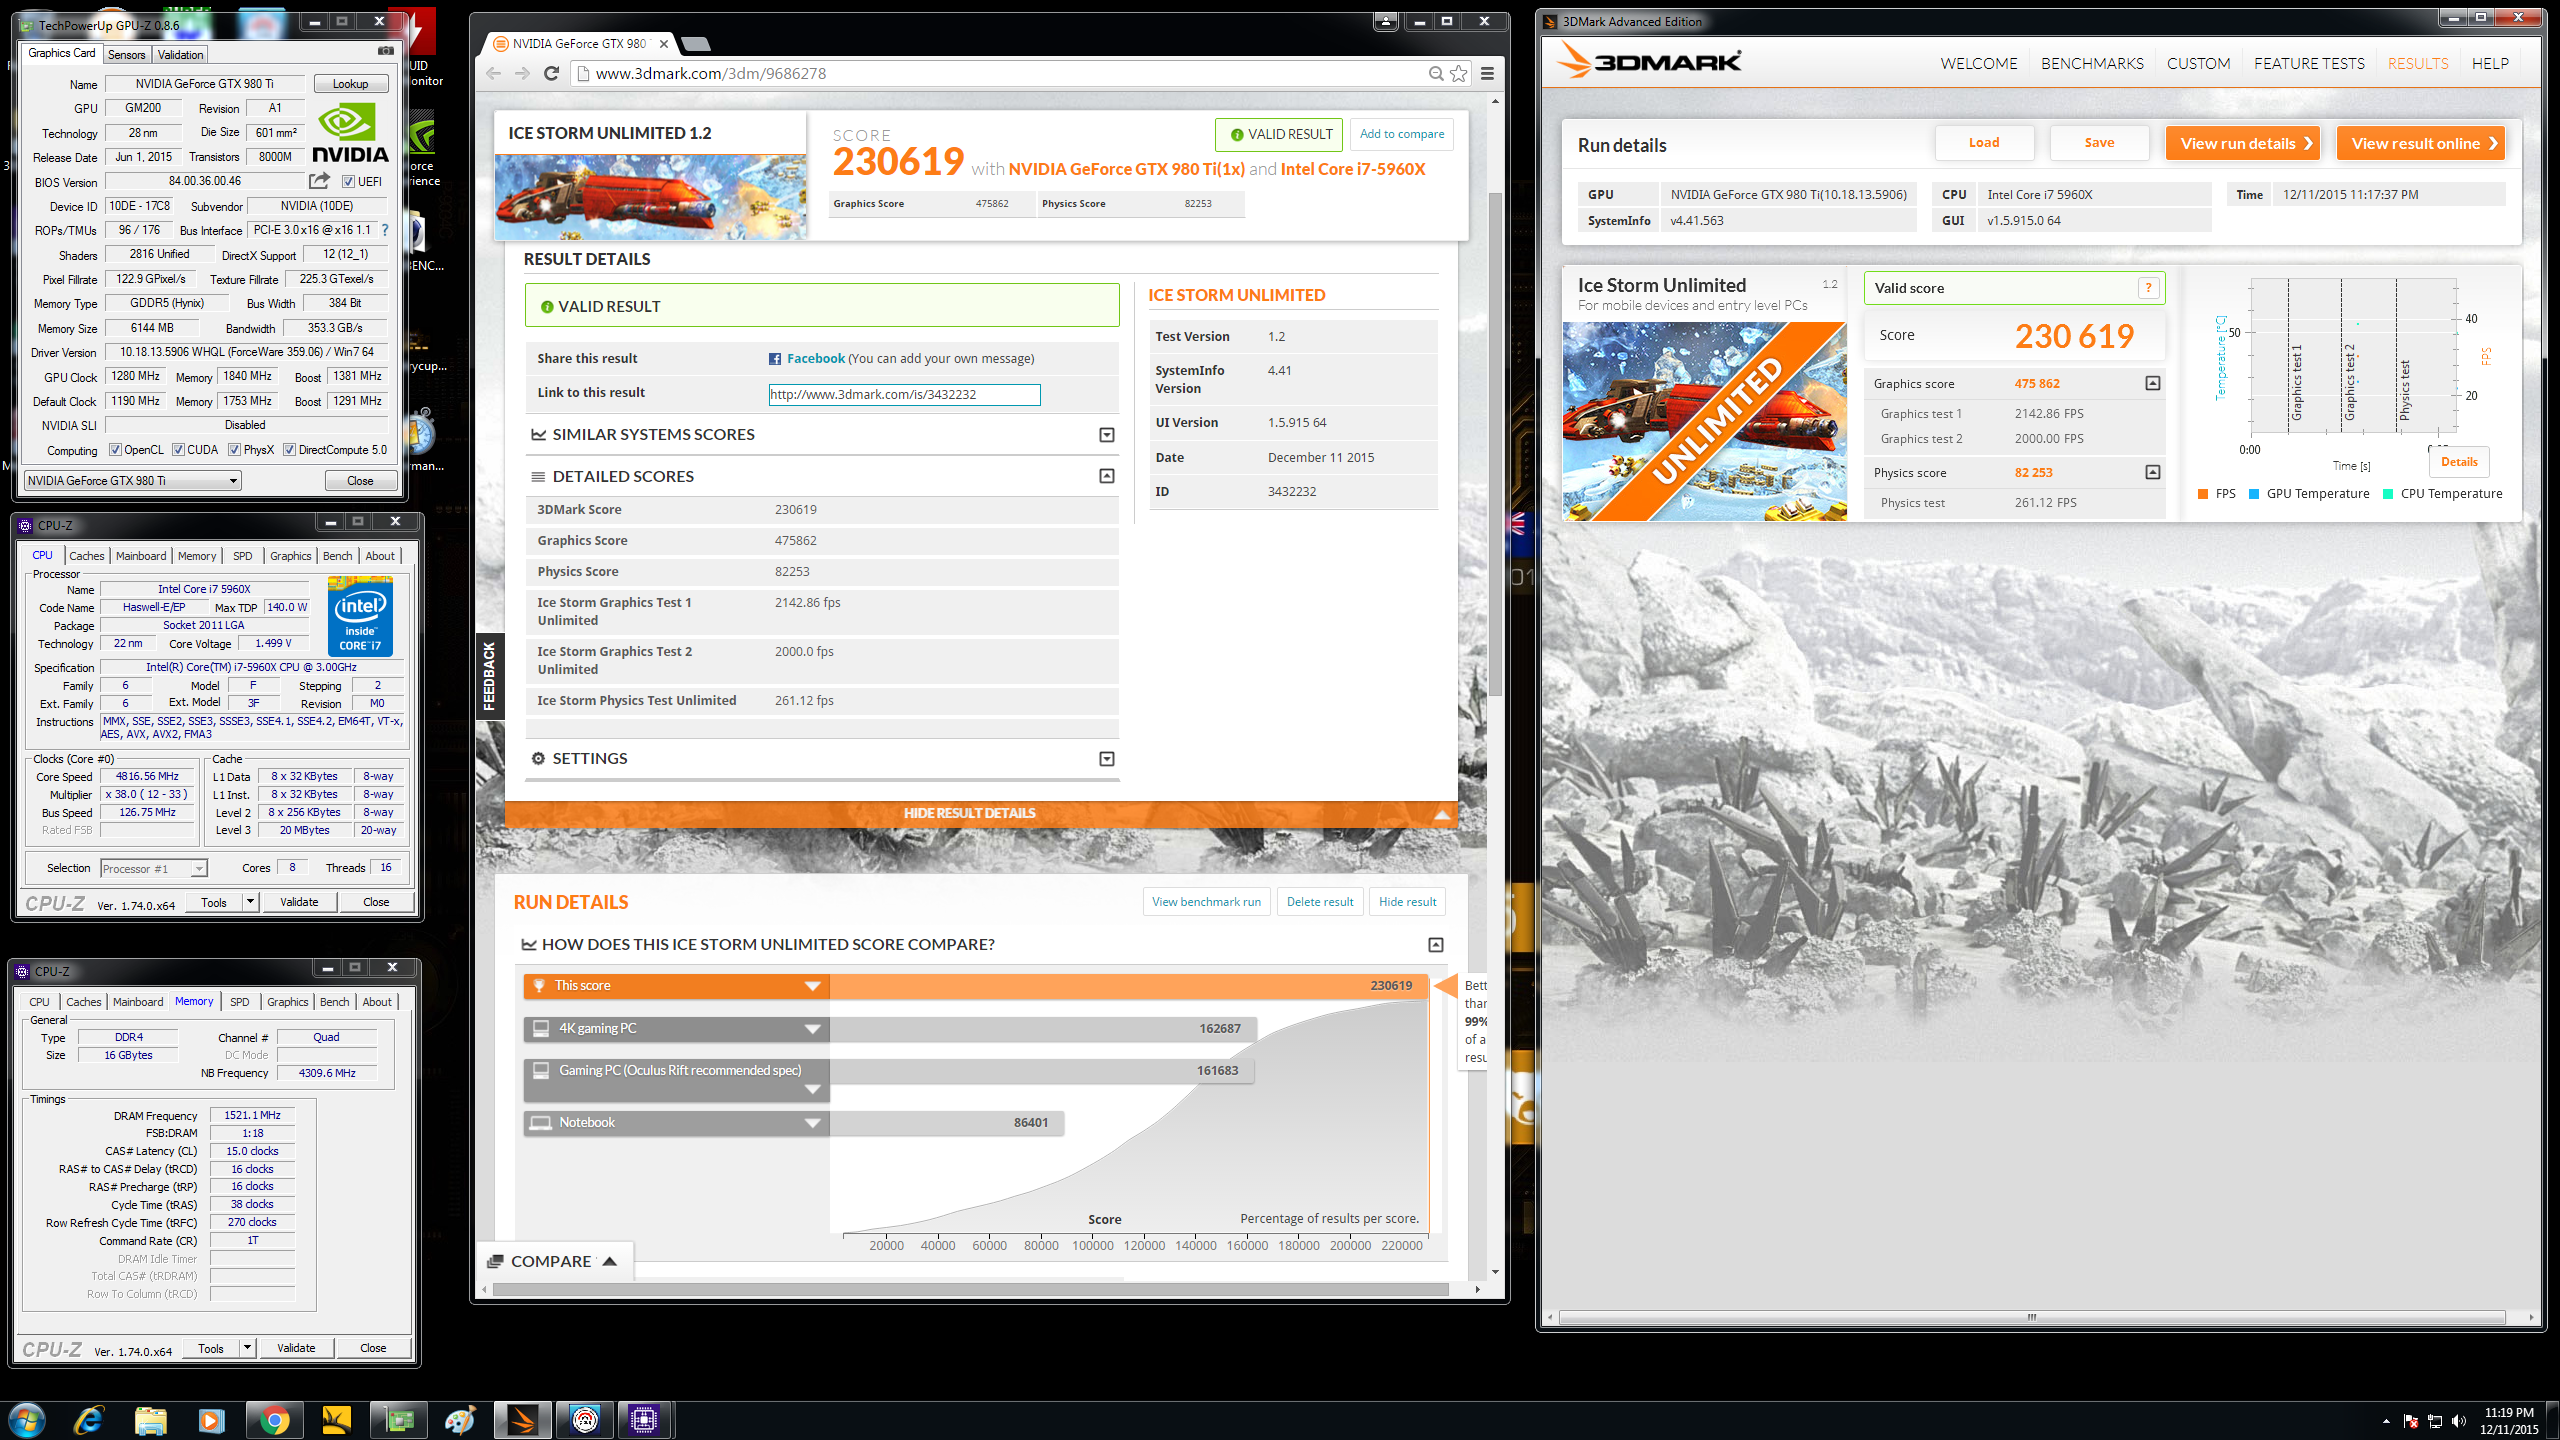Screen dimensions: 2560x1440
Task: Open the 3DMark orange taskbar icon
Action: pos(522,1420)
